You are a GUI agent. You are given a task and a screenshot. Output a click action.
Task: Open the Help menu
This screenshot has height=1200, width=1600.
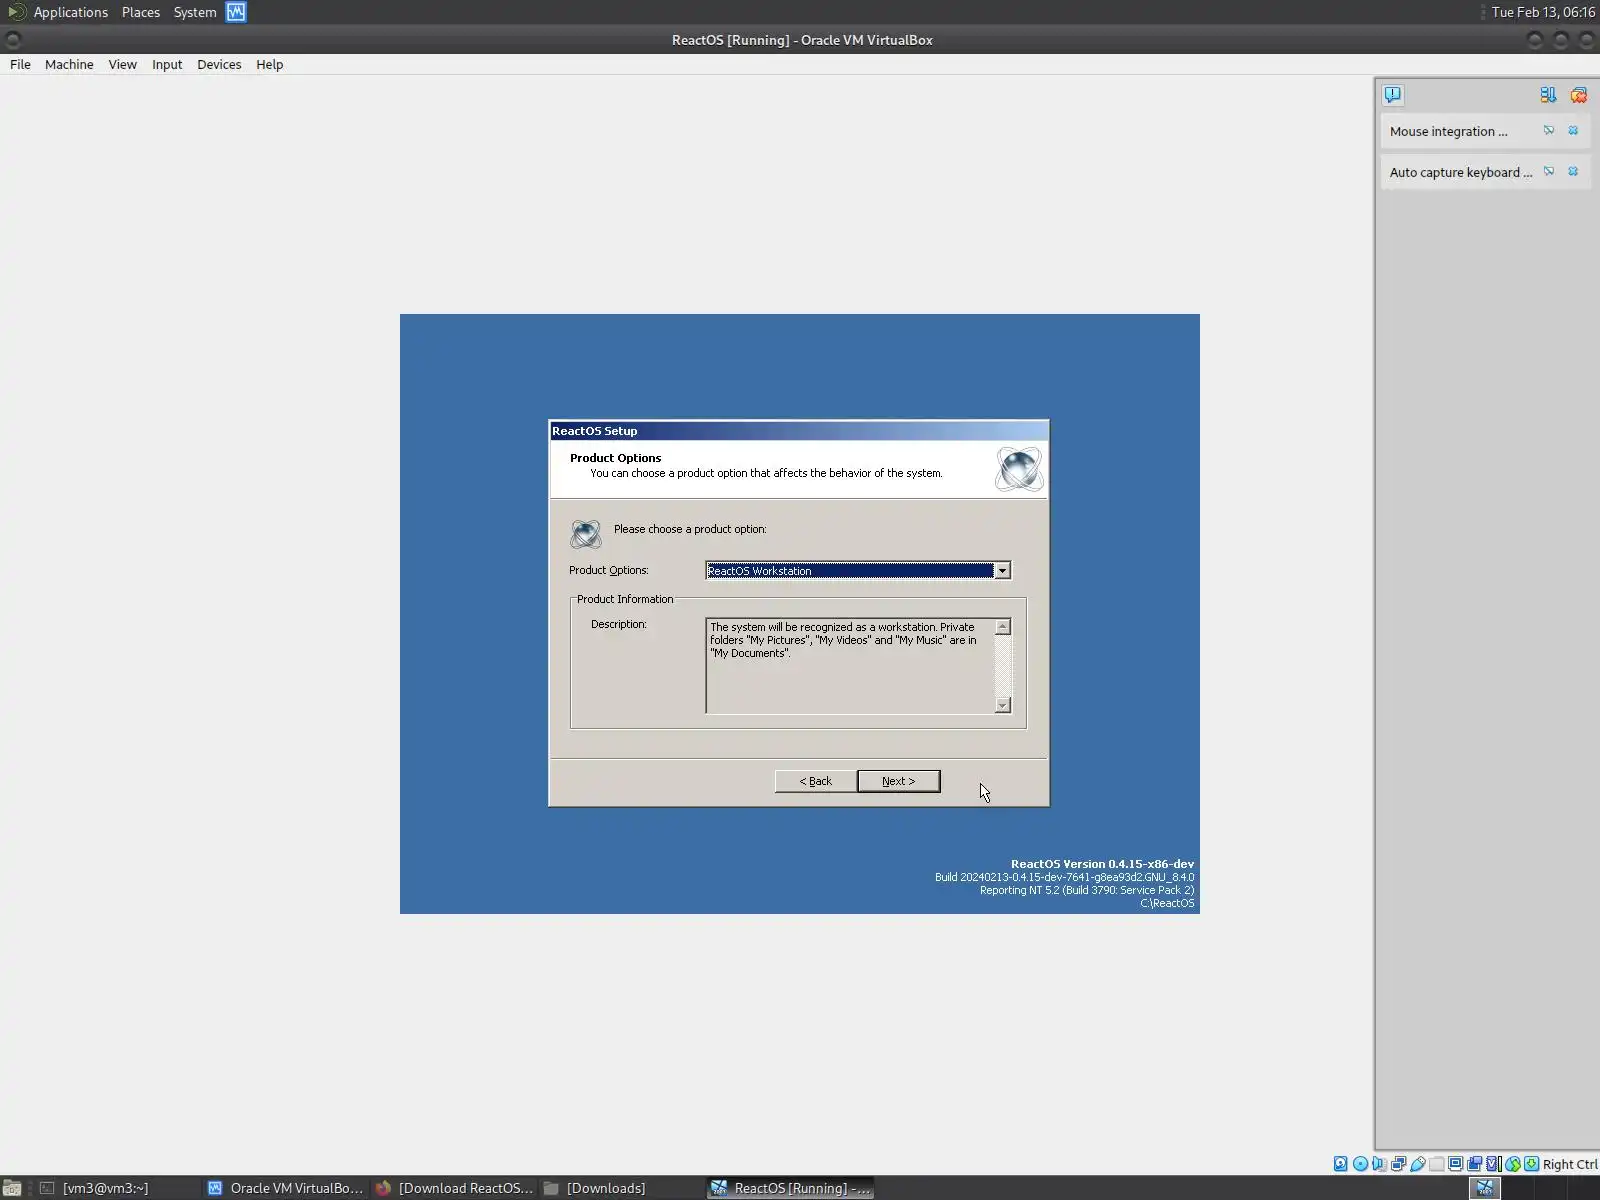(x=269, y=64)
